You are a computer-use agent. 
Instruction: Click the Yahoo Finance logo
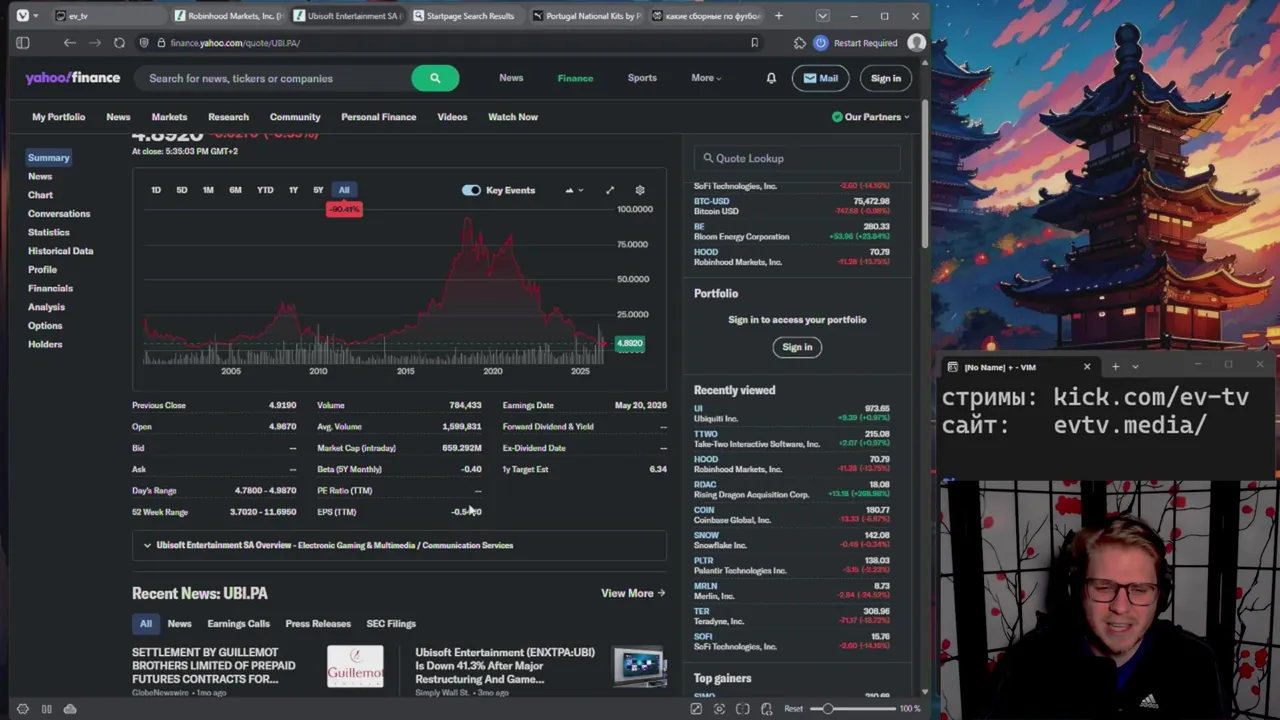click(x=73, y=78)
